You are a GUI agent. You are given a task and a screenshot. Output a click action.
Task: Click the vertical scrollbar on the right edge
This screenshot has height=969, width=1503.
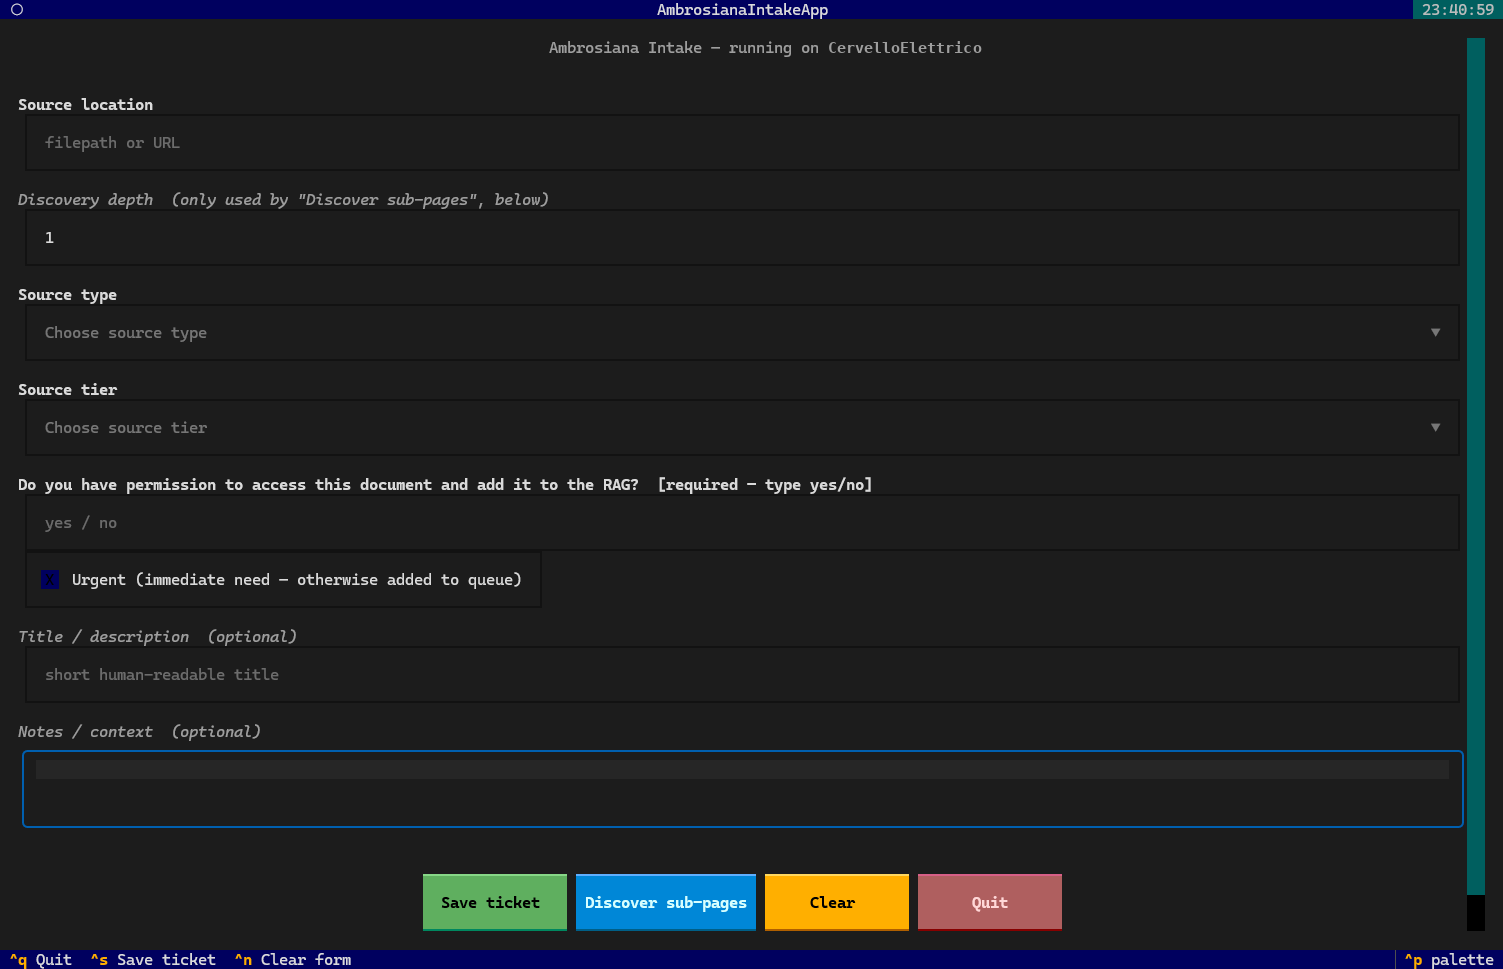pyautogui.click(x=1476, y=484)
